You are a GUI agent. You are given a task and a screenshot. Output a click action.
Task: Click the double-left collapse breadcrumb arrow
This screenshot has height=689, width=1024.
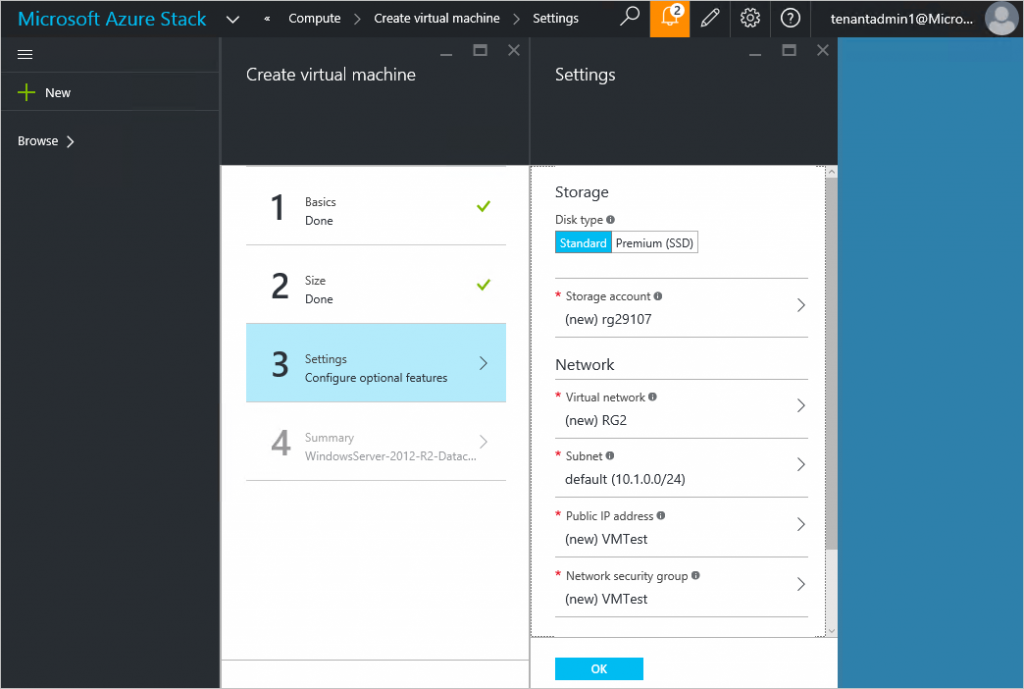(267, 19)
